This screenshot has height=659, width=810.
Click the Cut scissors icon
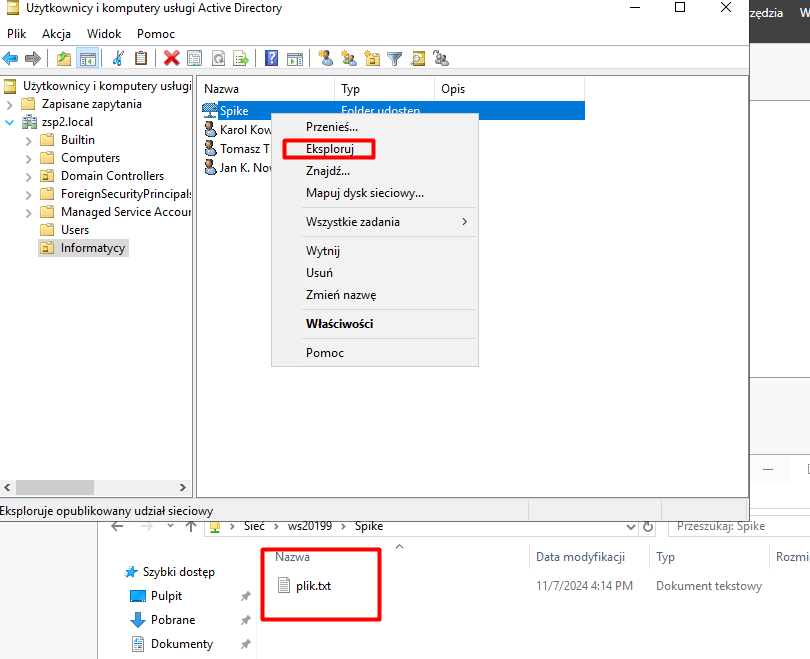(118, 58)
